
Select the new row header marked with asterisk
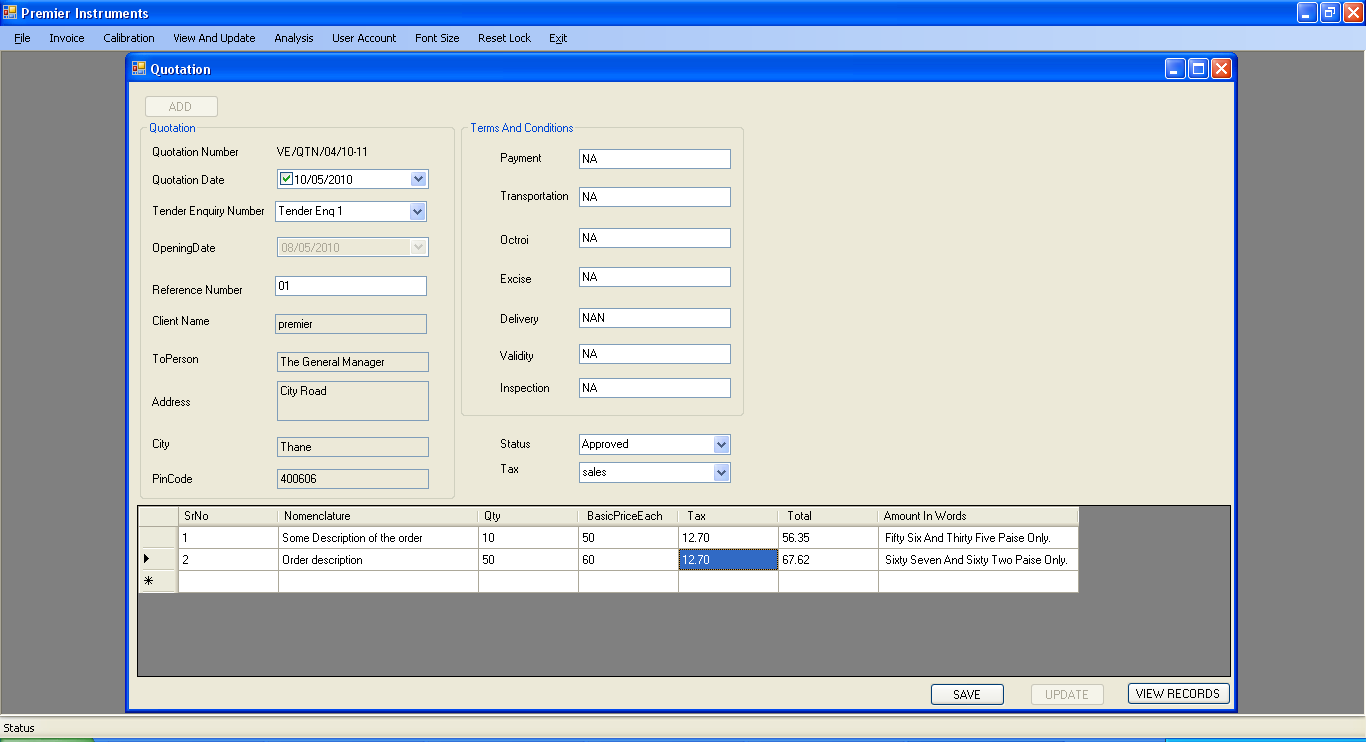(x=158, y=582)
